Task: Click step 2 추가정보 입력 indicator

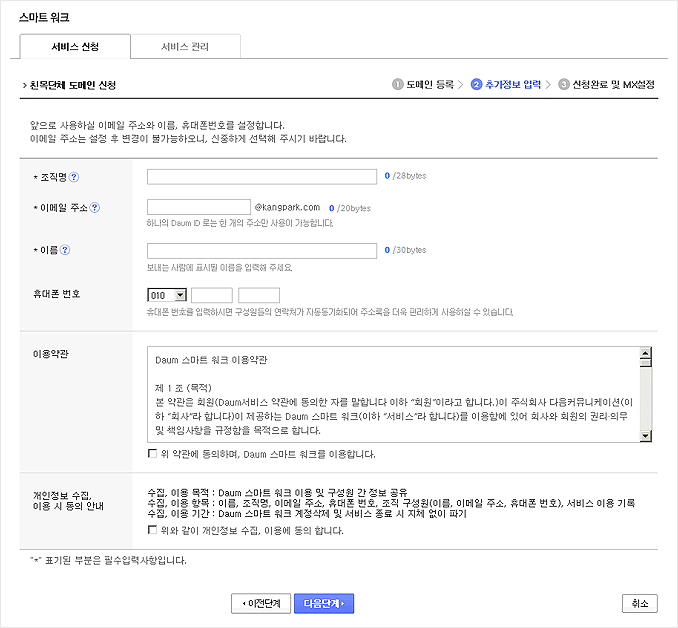Action: [506, 84]
